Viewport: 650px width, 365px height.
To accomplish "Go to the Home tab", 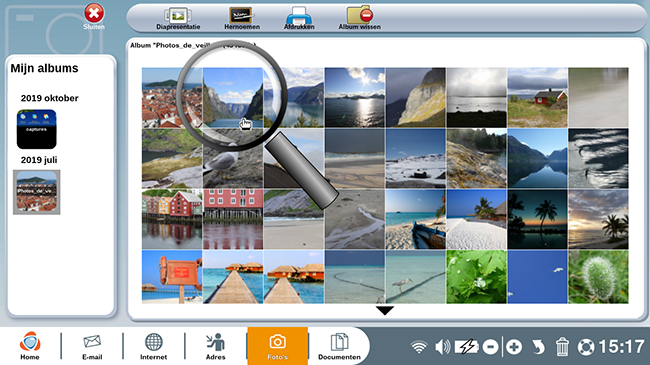I will pos(30,346).
